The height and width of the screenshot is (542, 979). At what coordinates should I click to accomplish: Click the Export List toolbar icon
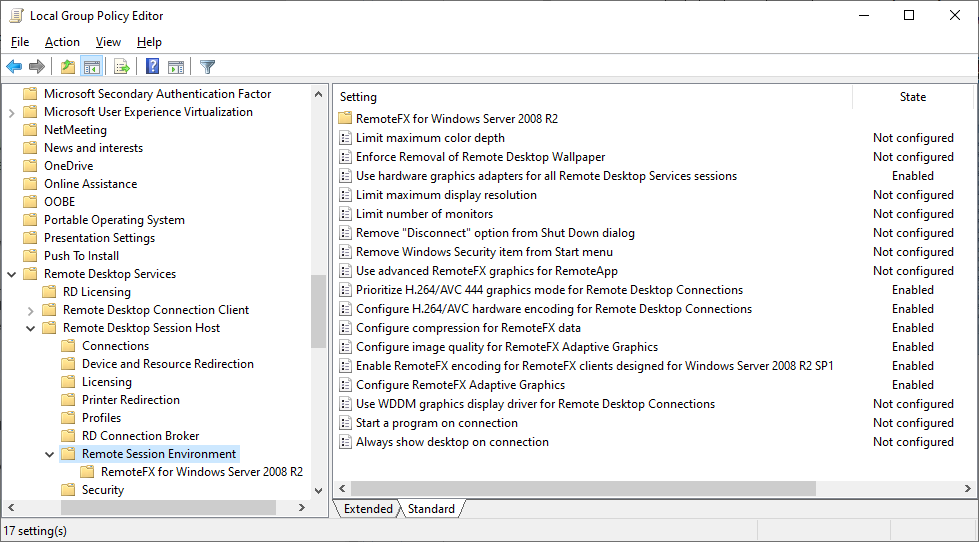(122, 67)
